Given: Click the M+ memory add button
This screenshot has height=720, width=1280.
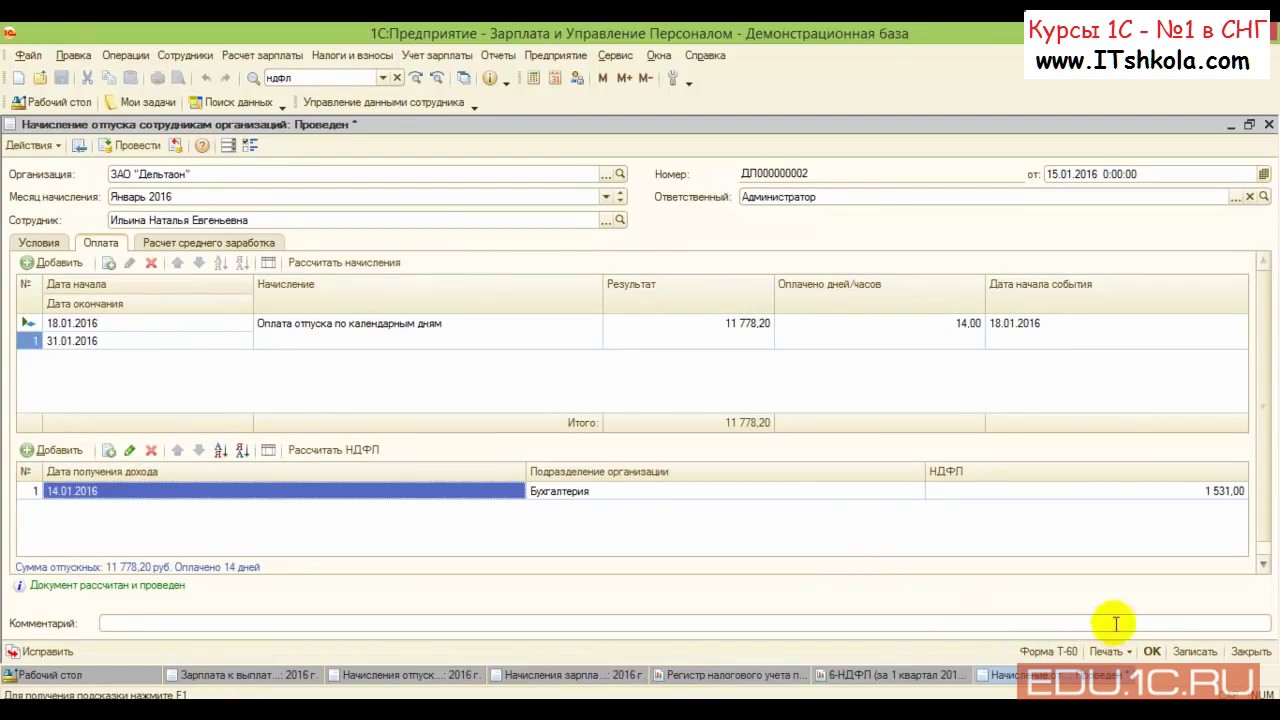Looking at the screenshot, I should click(x=624, y=78).
